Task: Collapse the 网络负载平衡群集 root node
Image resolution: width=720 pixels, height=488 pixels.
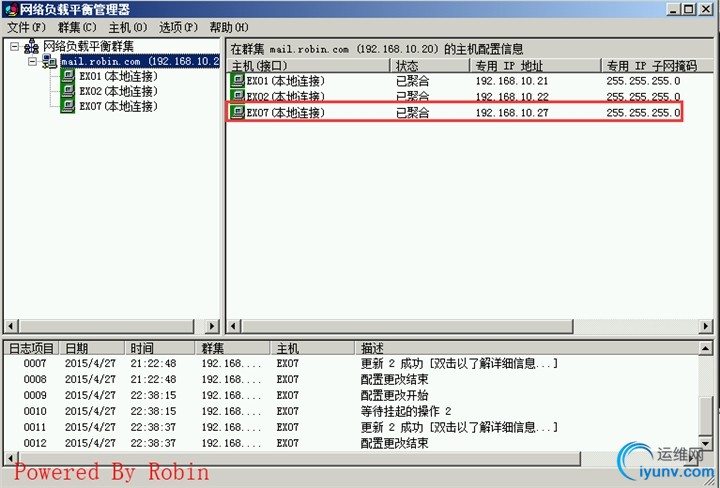Action: click(x=15, y=46)
